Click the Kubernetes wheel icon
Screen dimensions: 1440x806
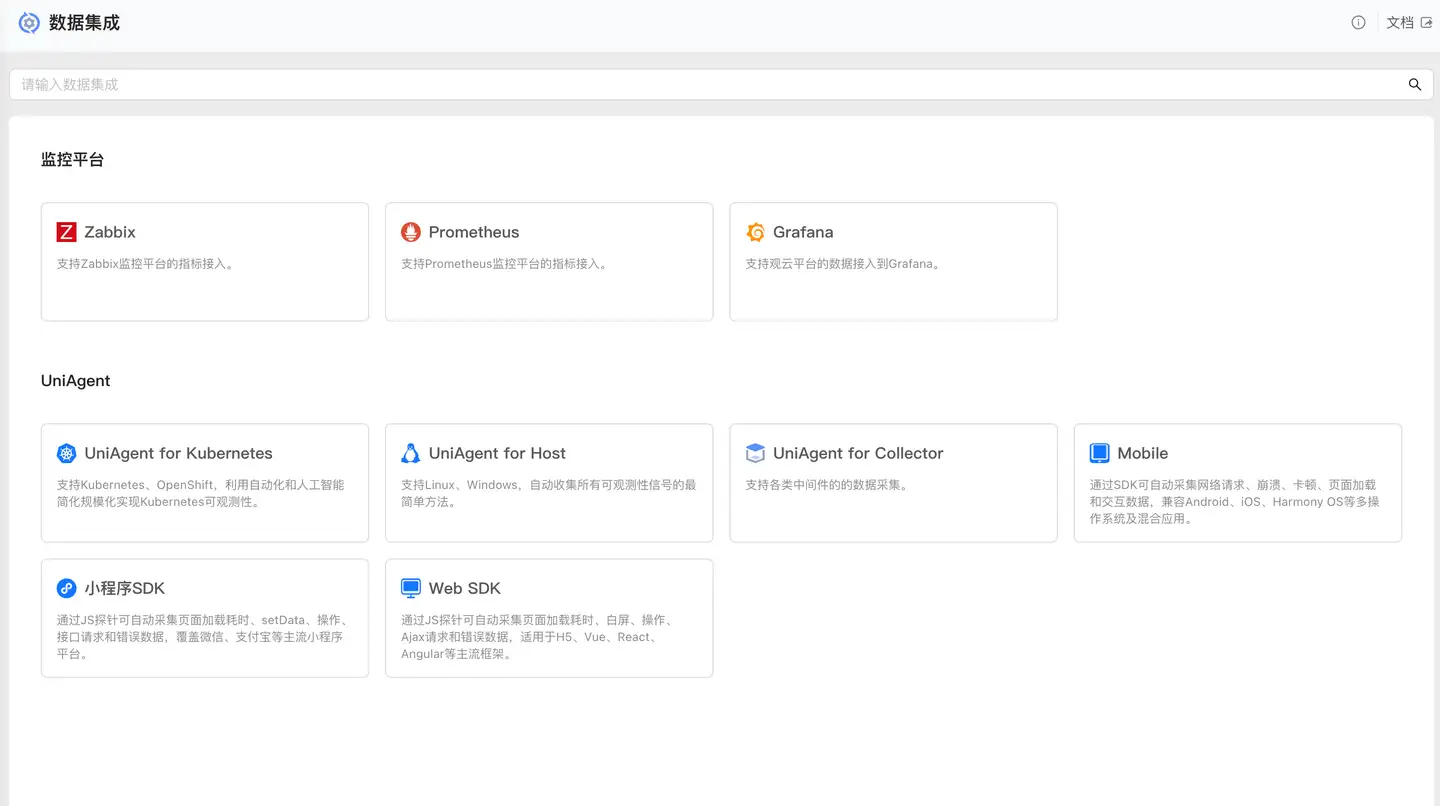pos(66,453)
